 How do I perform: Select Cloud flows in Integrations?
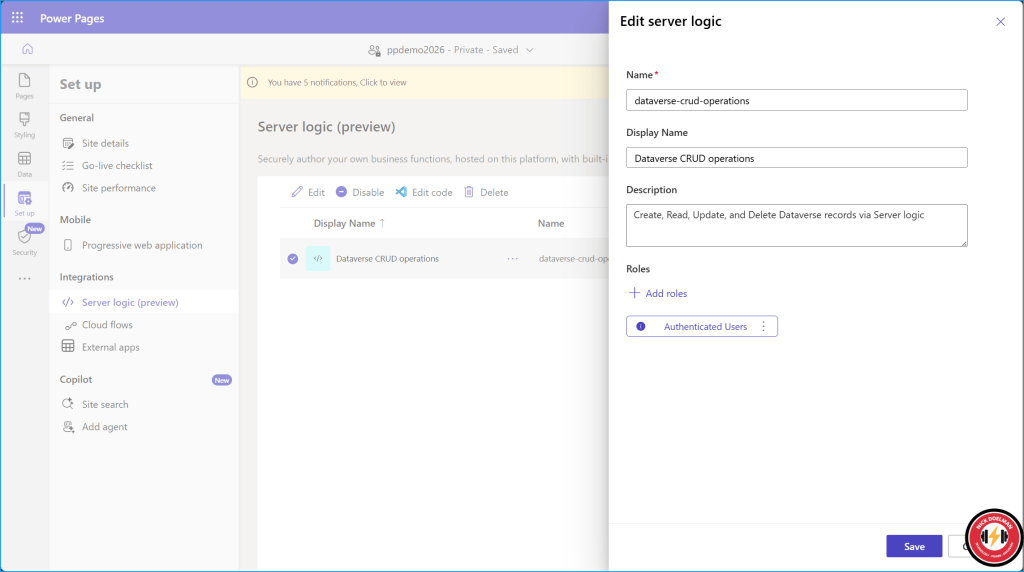coord(107,325)
